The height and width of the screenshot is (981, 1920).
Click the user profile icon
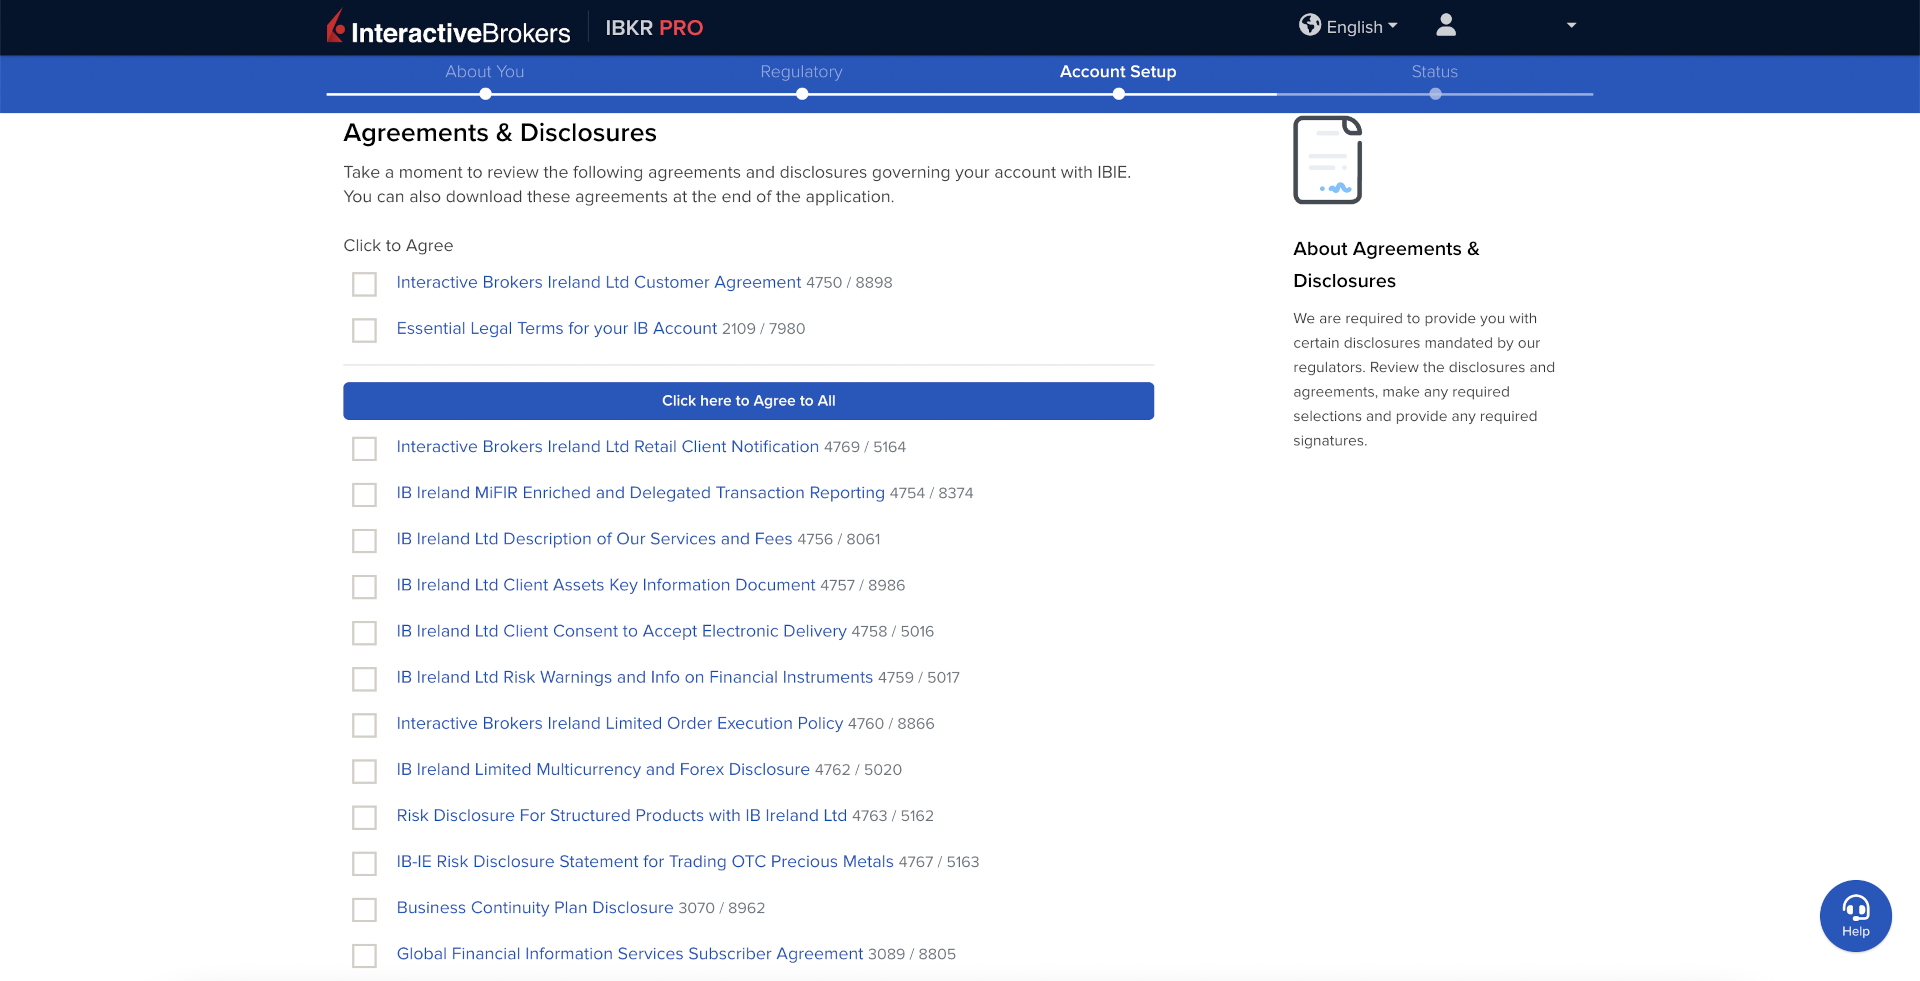[x=1445, y=26]
